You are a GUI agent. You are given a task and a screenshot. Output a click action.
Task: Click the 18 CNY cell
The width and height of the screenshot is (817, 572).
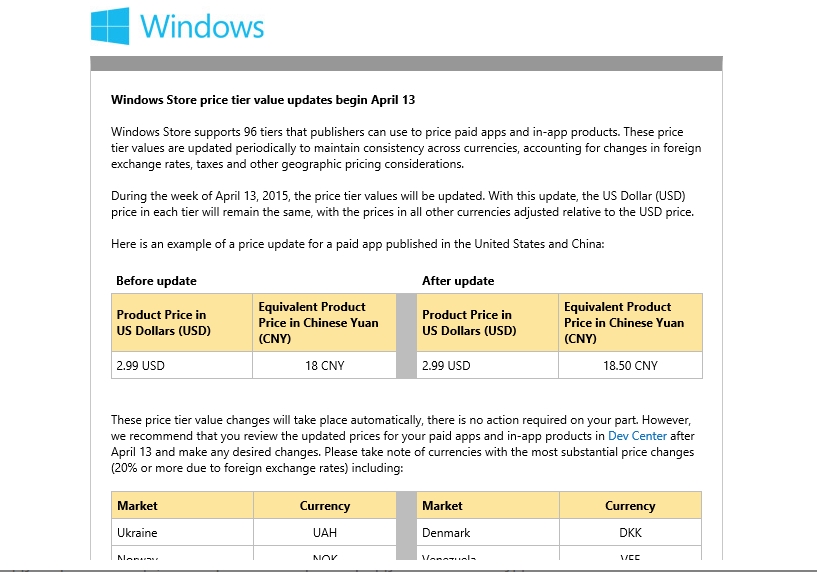pyautogui.click(x=324, y=366)
